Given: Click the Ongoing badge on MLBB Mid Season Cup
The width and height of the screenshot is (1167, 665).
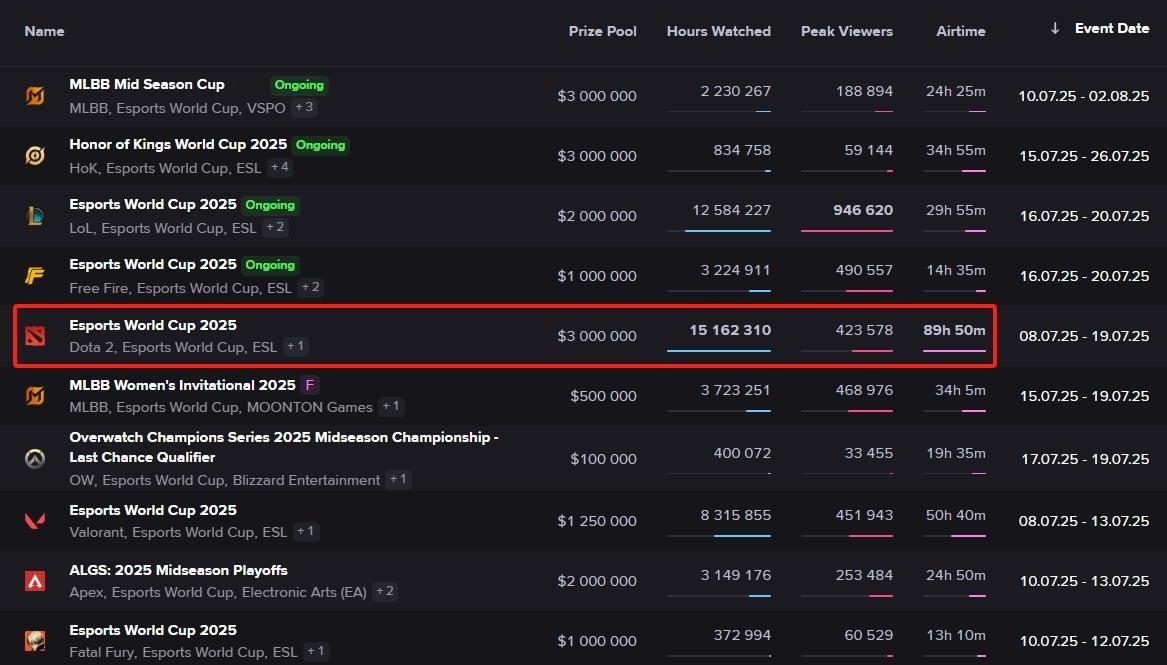Looking at the screenshot, I should coord(299,86).
